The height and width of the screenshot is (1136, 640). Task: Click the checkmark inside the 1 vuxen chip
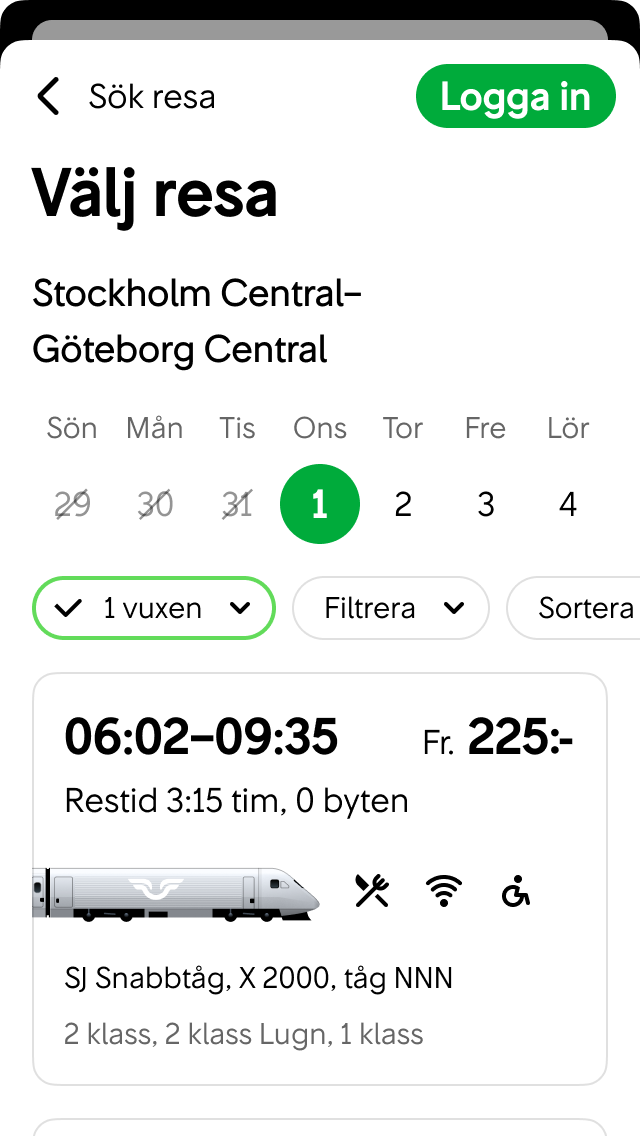[x=69, y=607]
